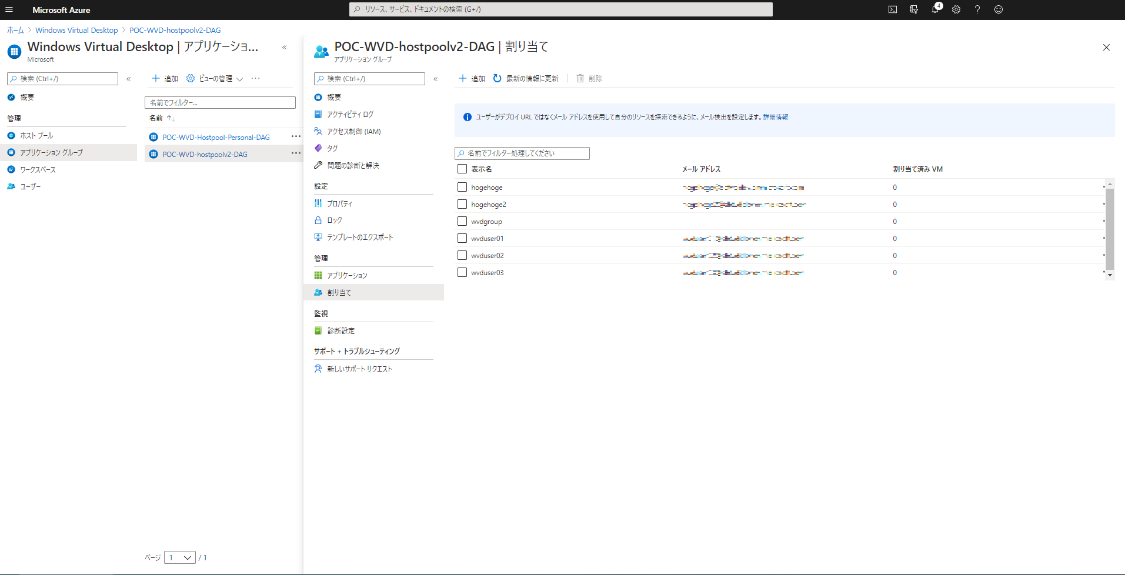1125x575 pixels.
Task: Click the plus 追加 in the application groups list
Action: [165, 78]
